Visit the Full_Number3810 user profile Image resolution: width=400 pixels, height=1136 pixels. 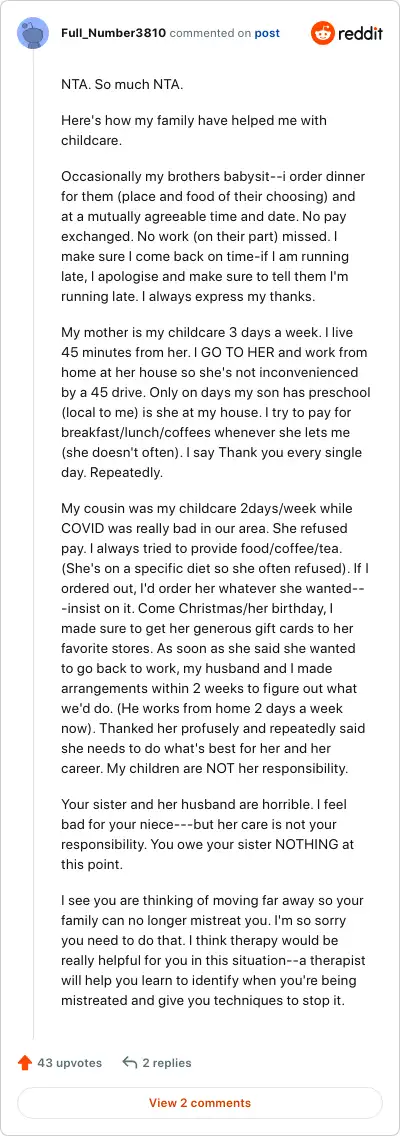(113, 33)
